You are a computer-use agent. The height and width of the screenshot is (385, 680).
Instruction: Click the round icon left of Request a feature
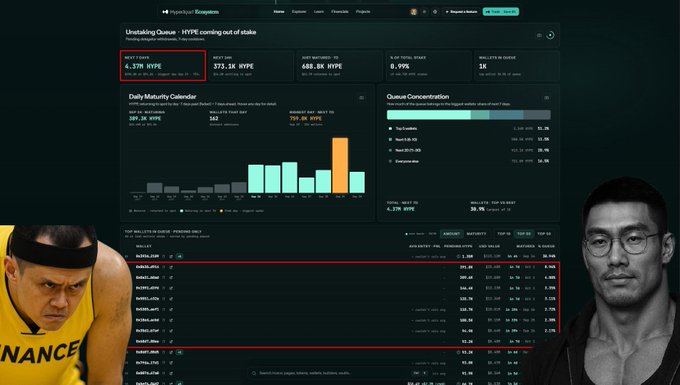pyautogui.click(x=435, y=12)
